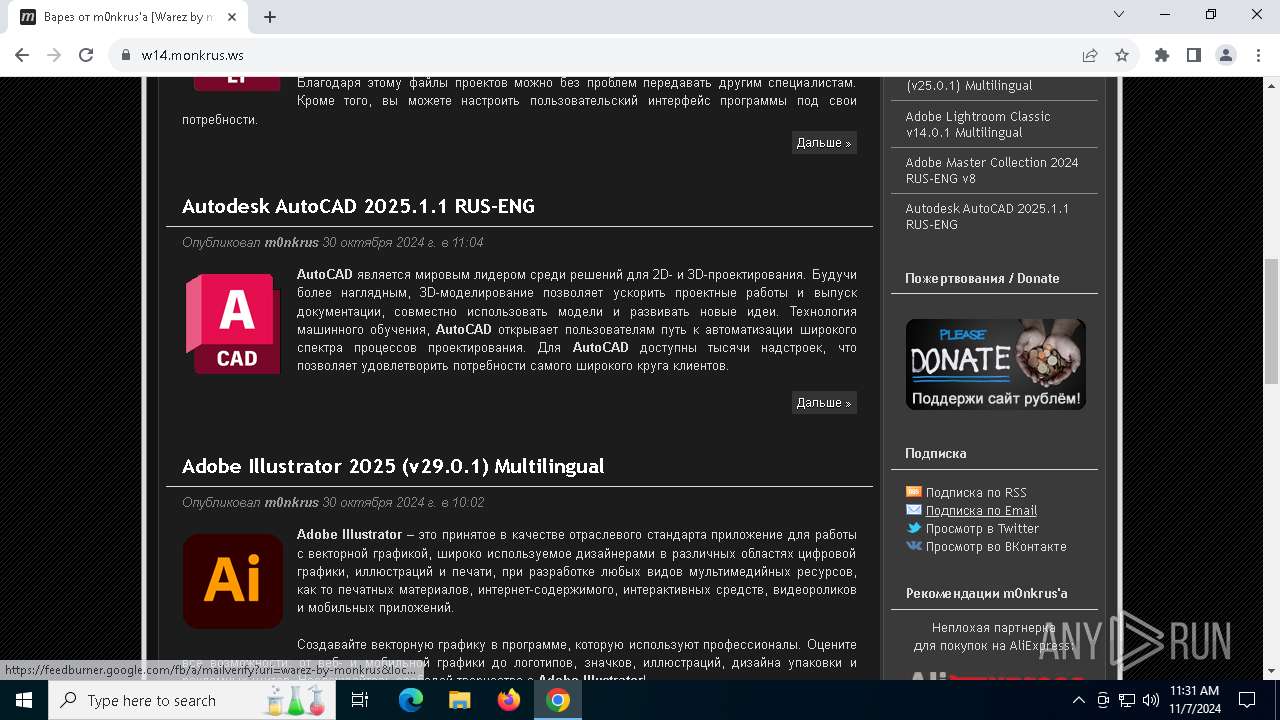Click Дальше button above AutoCAD title
Image resolution: width=1280 pixels, height=720 pixels.
[x=824, y=142]
